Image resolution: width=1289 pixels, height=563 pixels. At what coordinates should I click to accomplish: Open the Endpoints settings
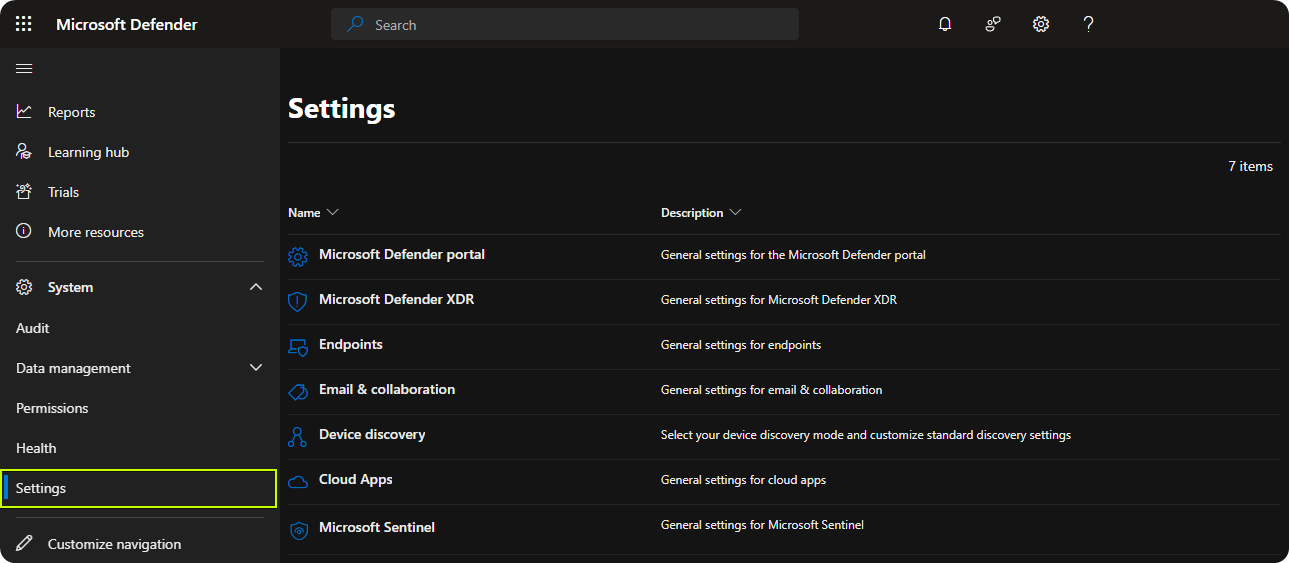351,345
